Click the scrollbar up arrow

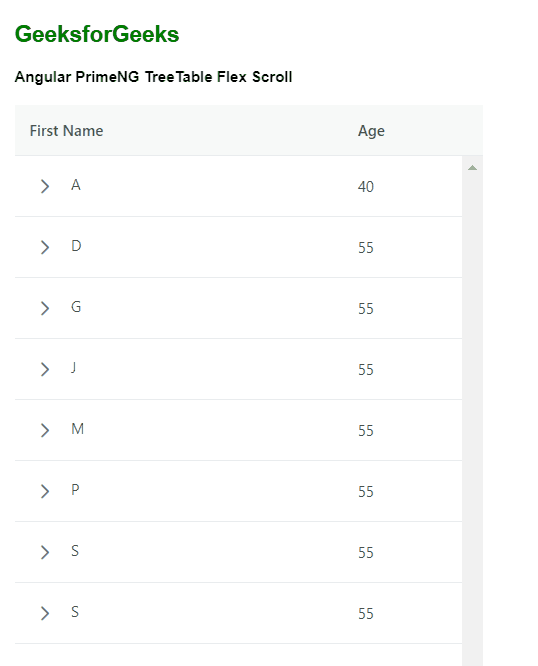(472, 168)
